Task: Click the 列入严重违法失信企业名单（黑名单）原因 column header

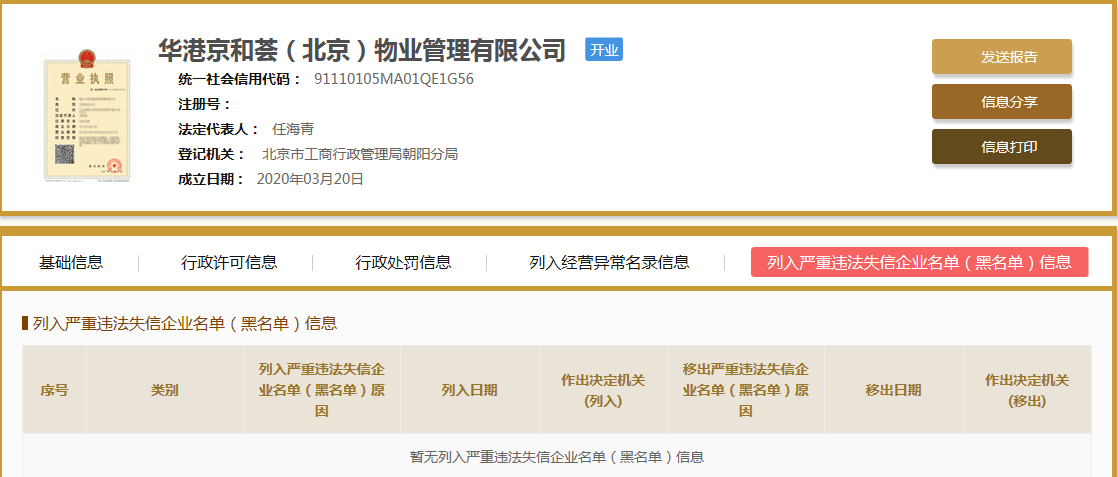Action: (x=322, y=390)
